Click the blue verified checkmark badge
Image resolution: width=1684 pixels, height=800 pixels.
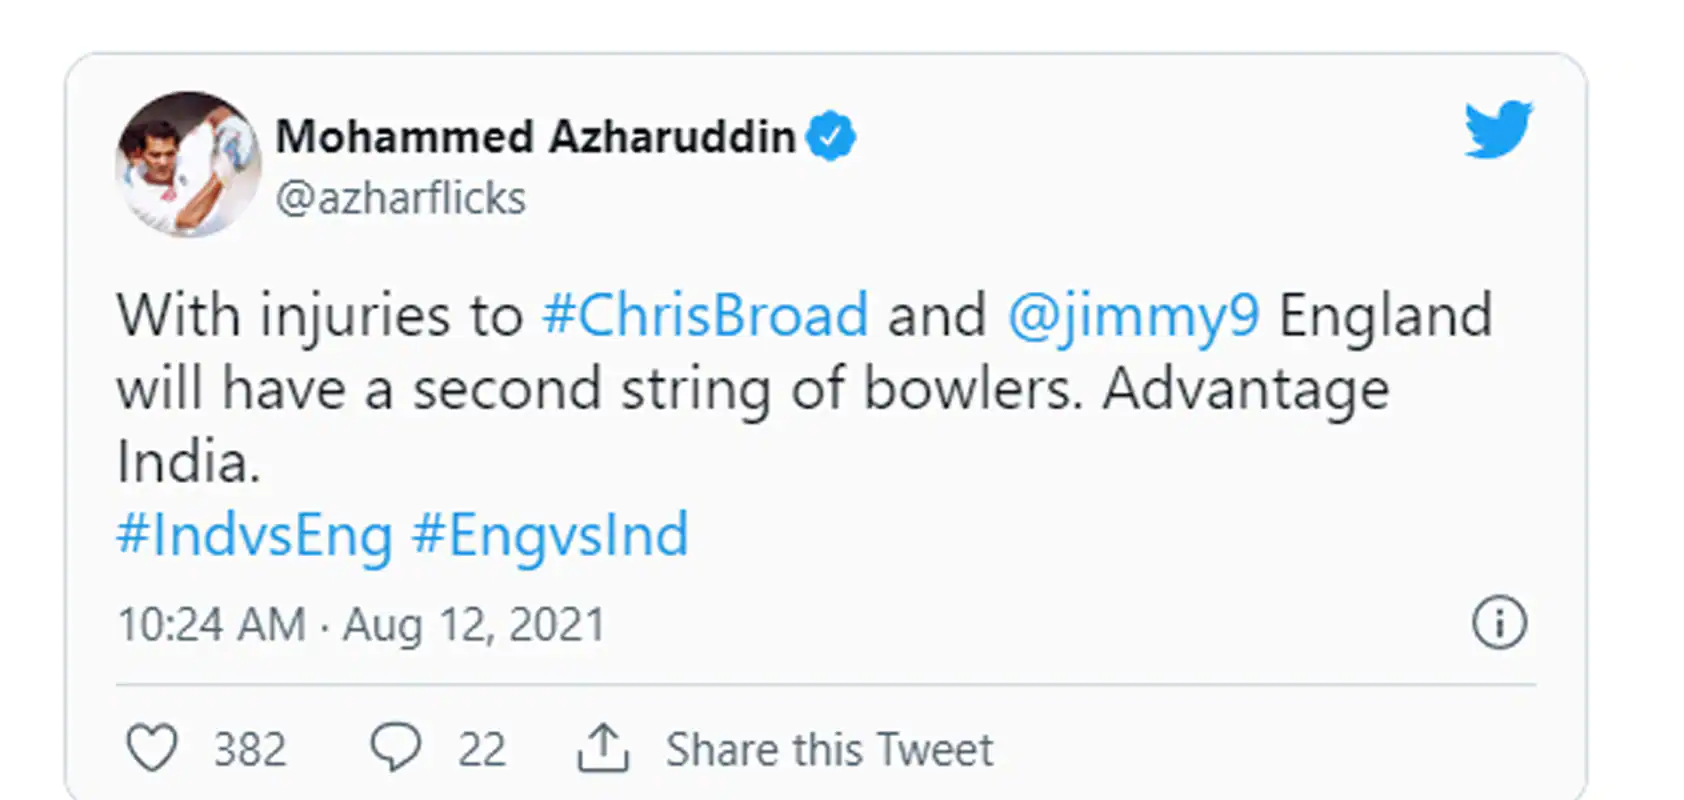click(x=831, y=136)
